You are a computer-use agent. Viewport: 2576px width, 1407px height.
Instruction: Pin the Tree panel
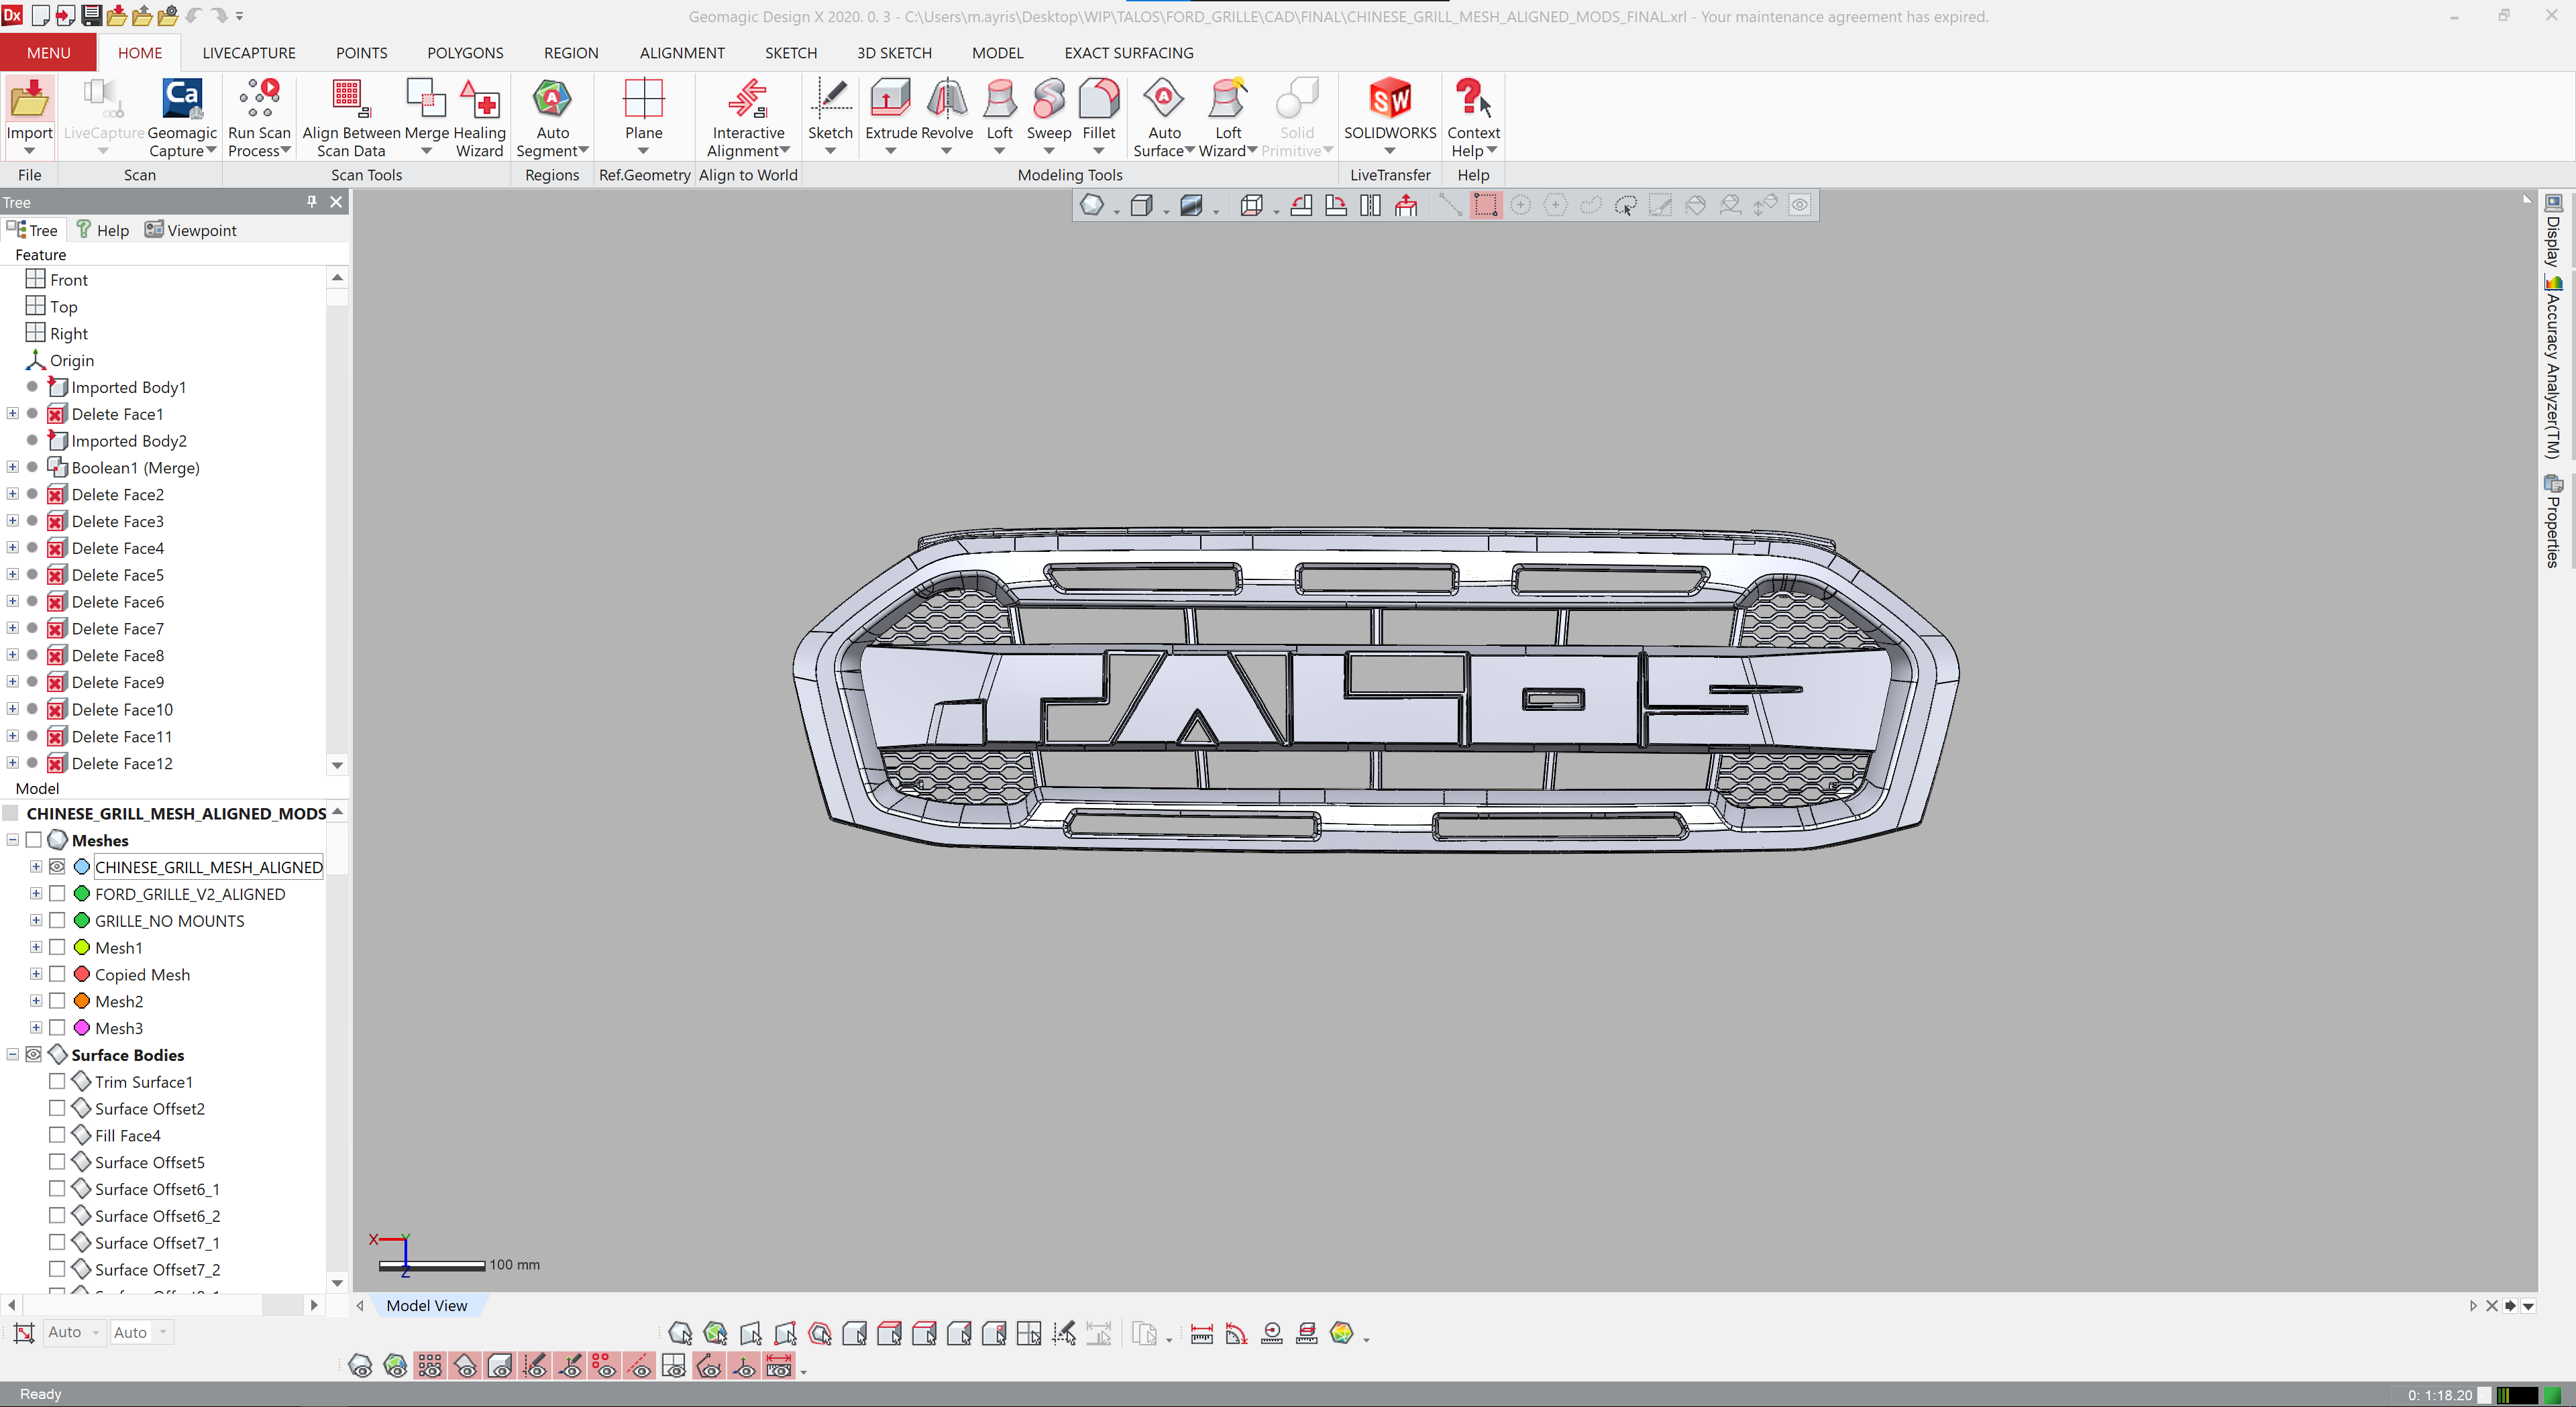click(312, 202)
